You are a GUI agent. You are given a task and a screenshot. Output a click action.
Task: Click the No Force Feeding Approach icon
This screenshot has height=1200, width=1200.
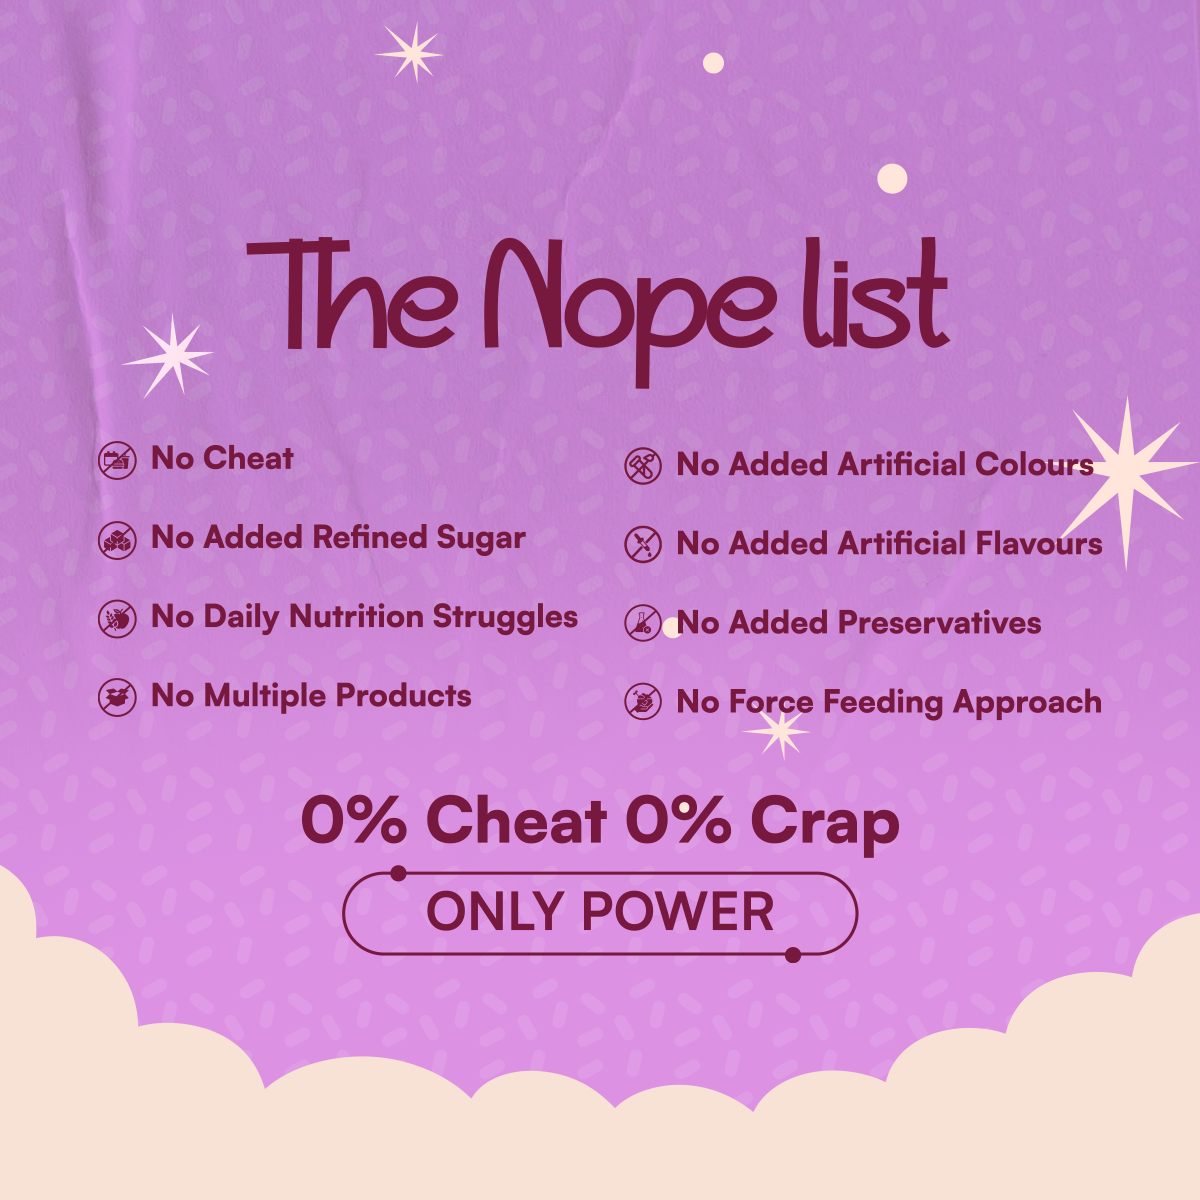pyautogui.click(x=643, y=702)
